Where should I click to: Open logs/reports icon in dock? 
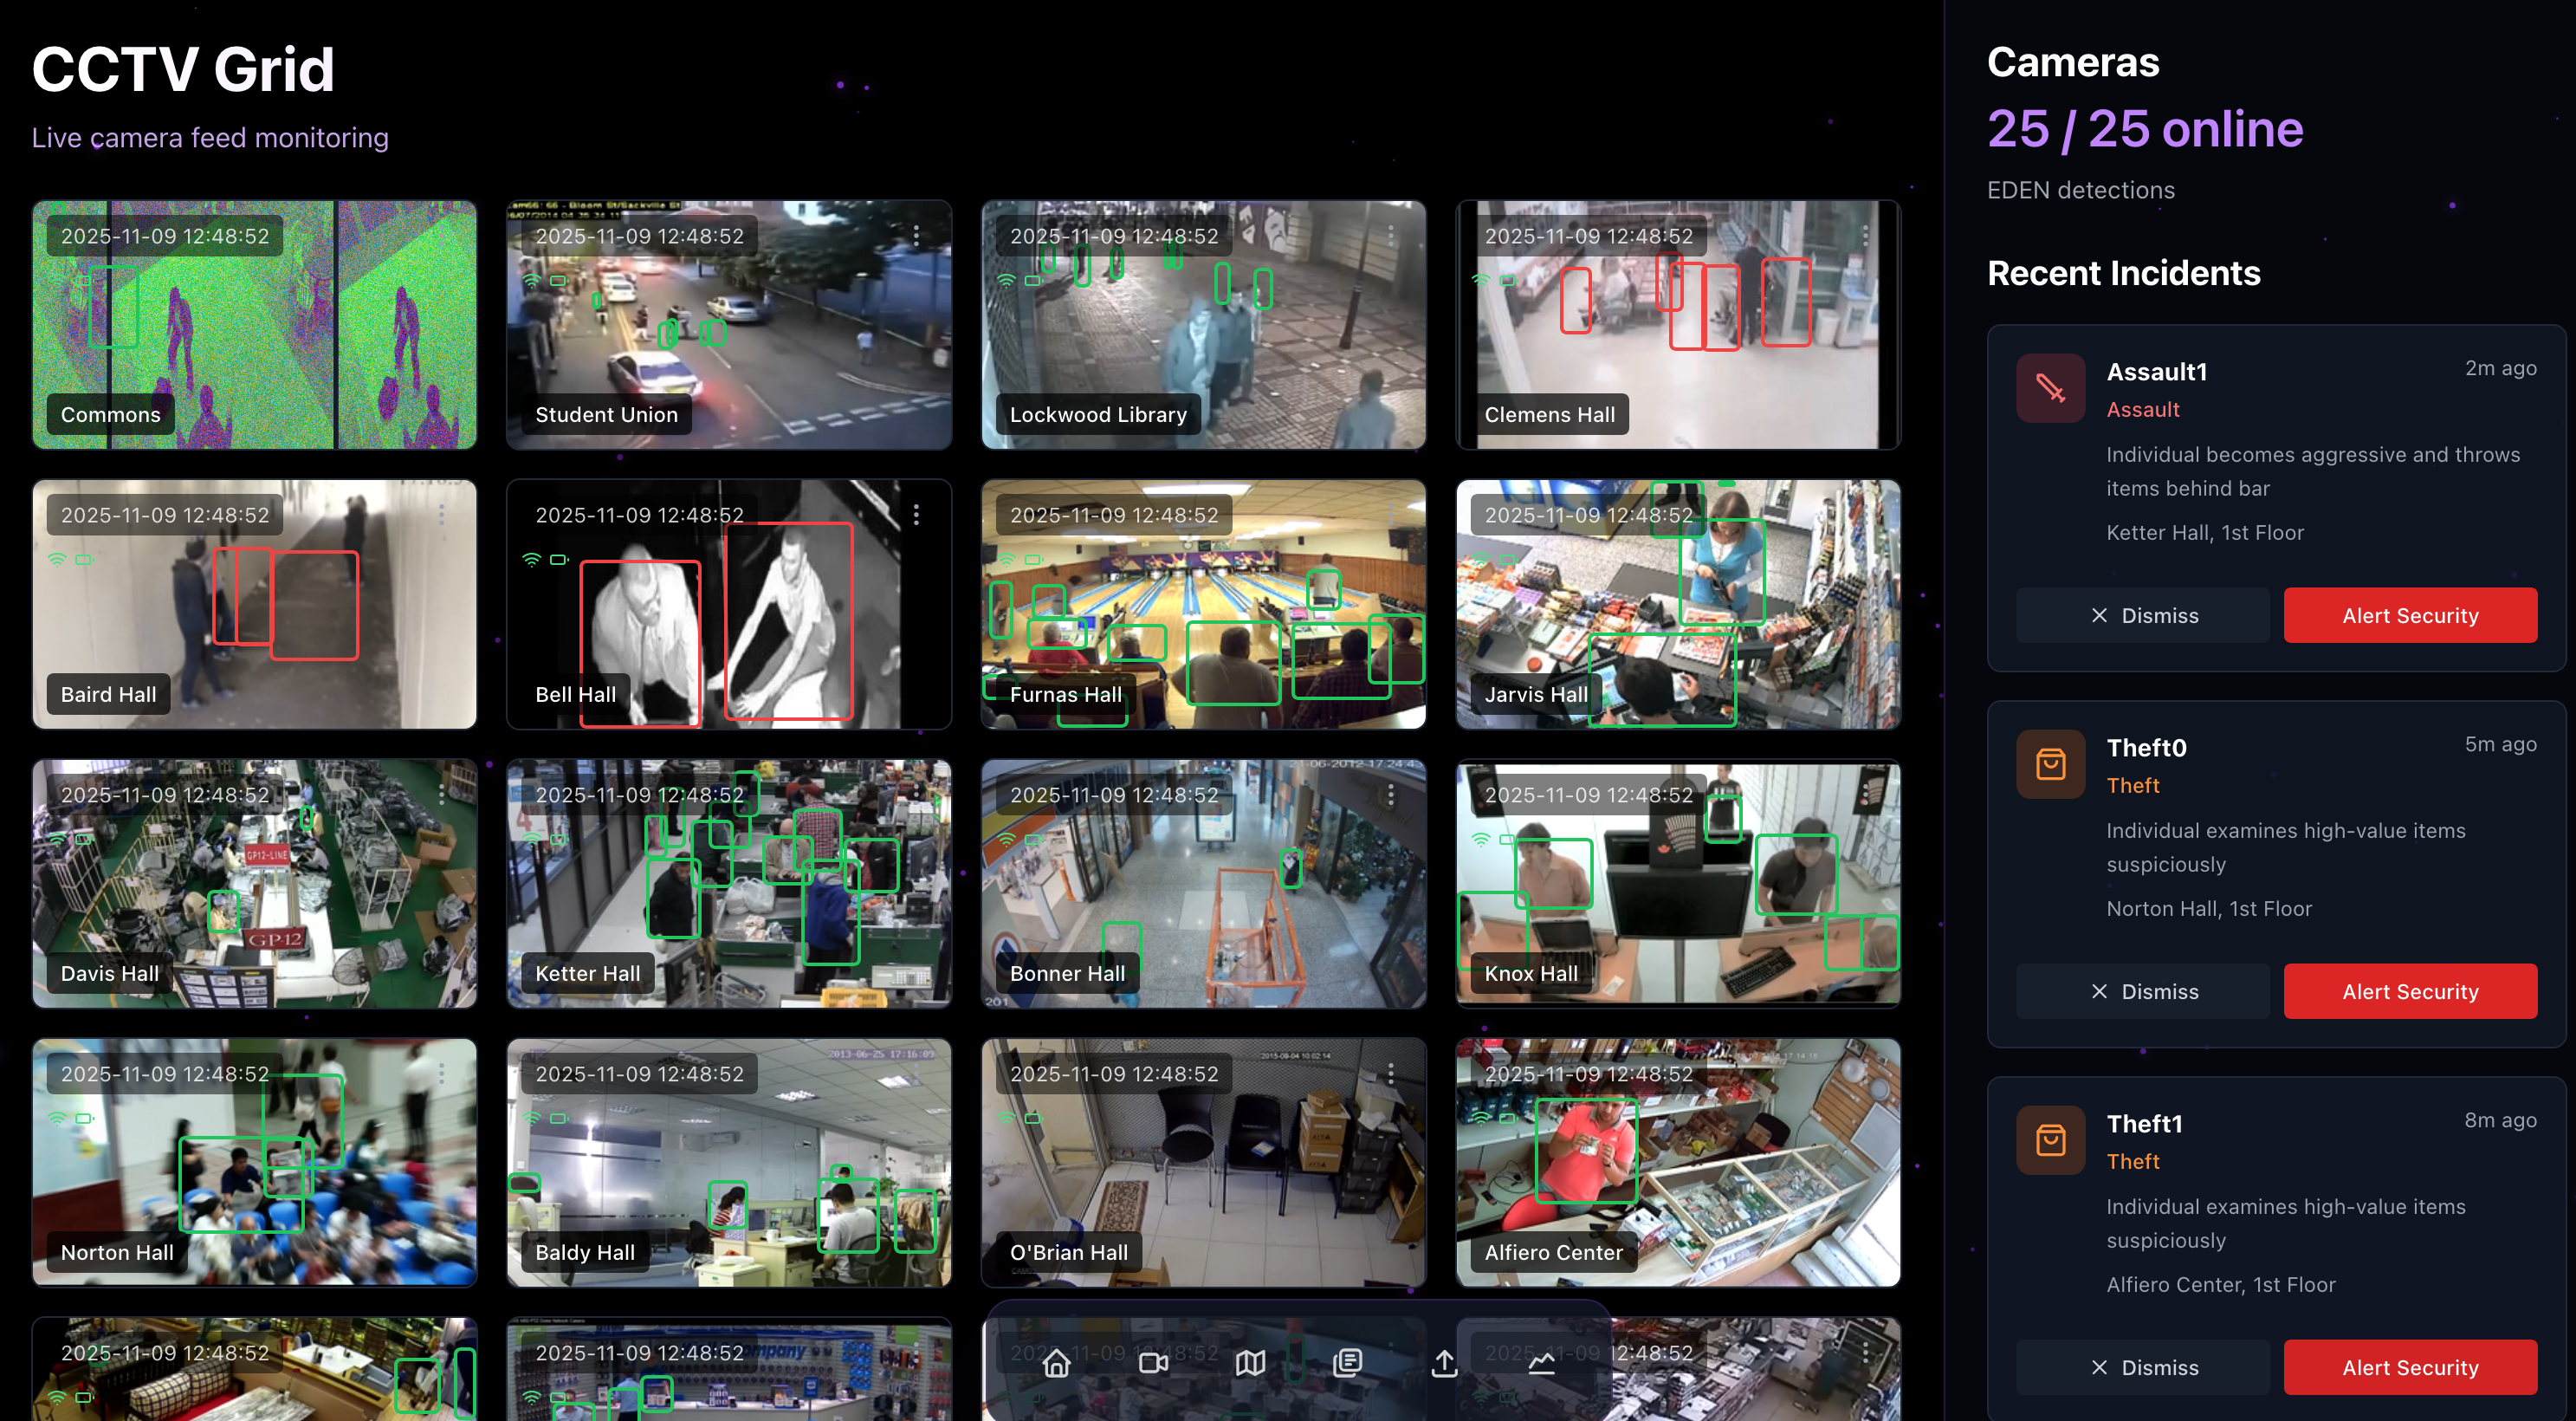(x=1347, y=1362)
